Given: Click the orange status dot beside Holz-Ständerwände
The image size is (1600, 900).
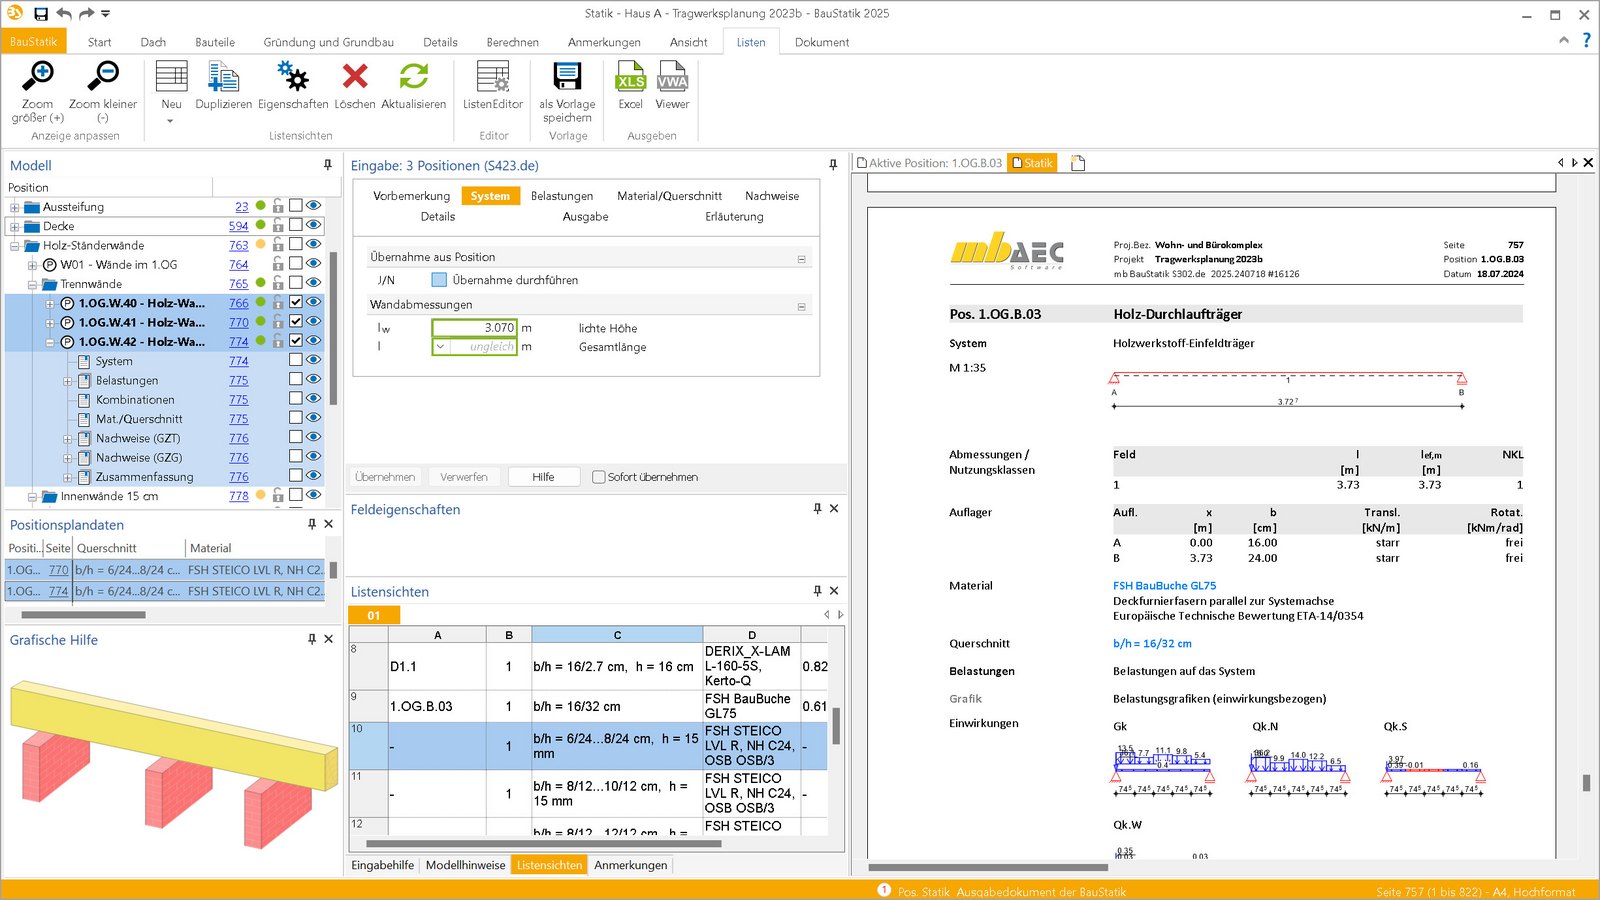Looking at the screenshot, I should [x=259, y=245].
